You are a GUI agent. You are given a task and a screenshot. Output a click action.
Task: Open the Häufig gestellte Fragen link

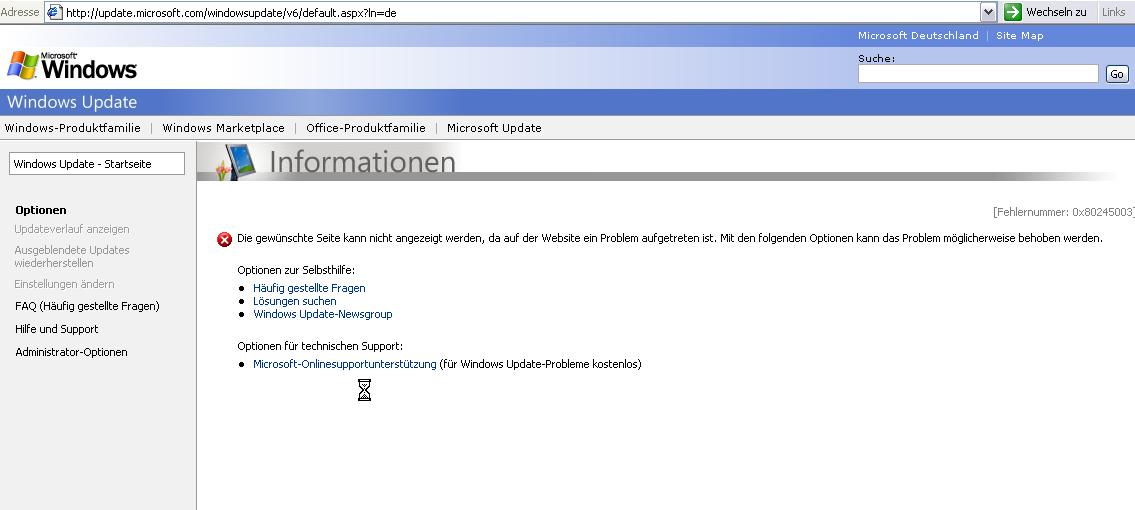(x=309, y=288)
